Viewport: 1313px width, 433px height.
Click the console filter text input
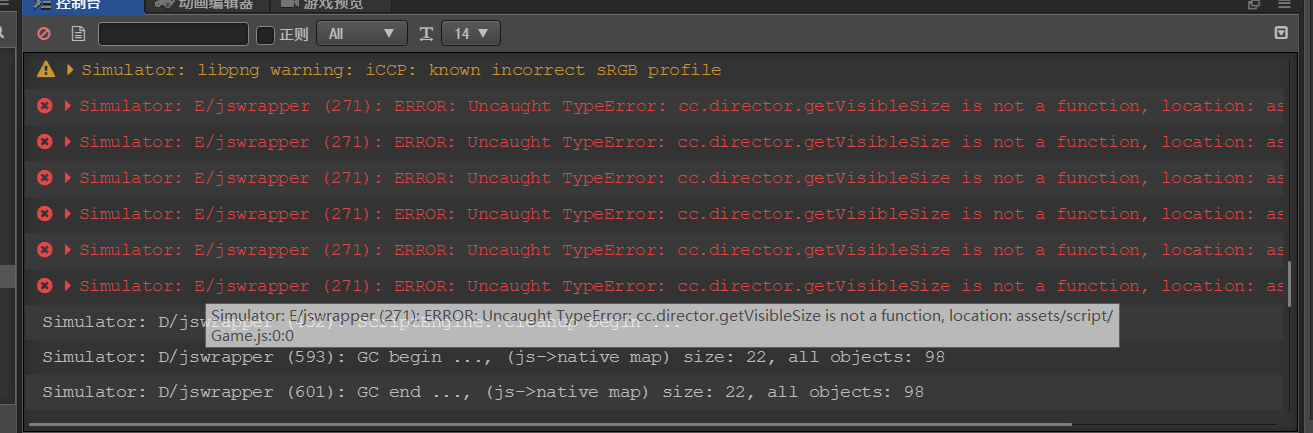point(173,34)
